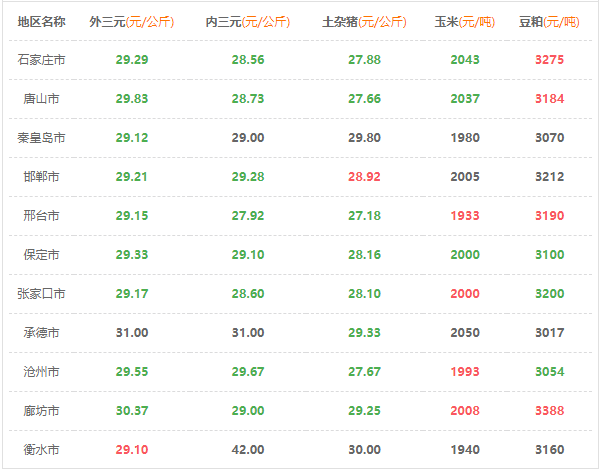
Task: Select the 张家口市 region name
Action: point(42,294)
